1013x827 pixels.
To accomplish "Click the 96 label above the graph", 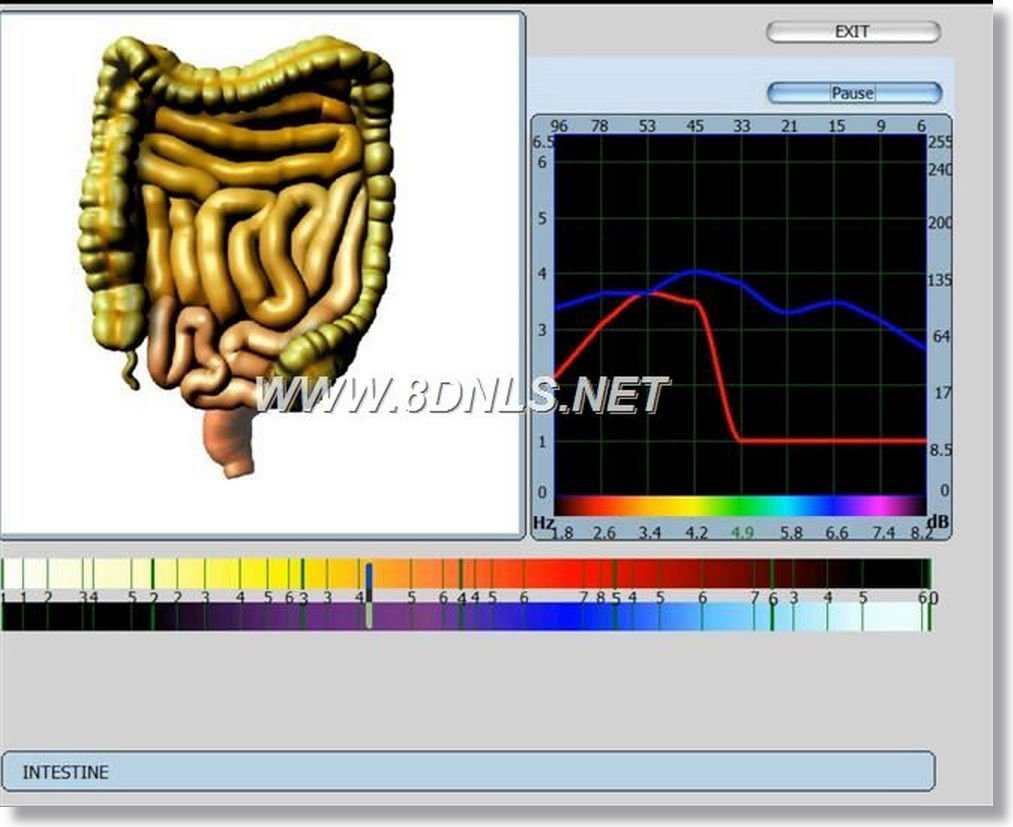I will point(559,126).
